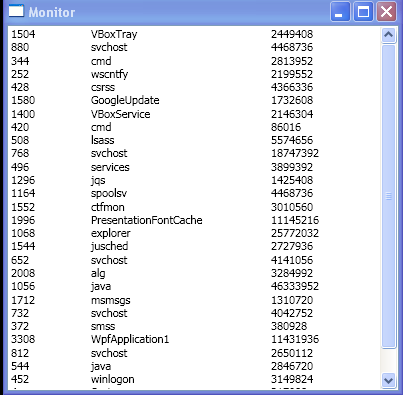Click memory value 5574656
The image size is (403, 395).
click(x=292, y=140)
